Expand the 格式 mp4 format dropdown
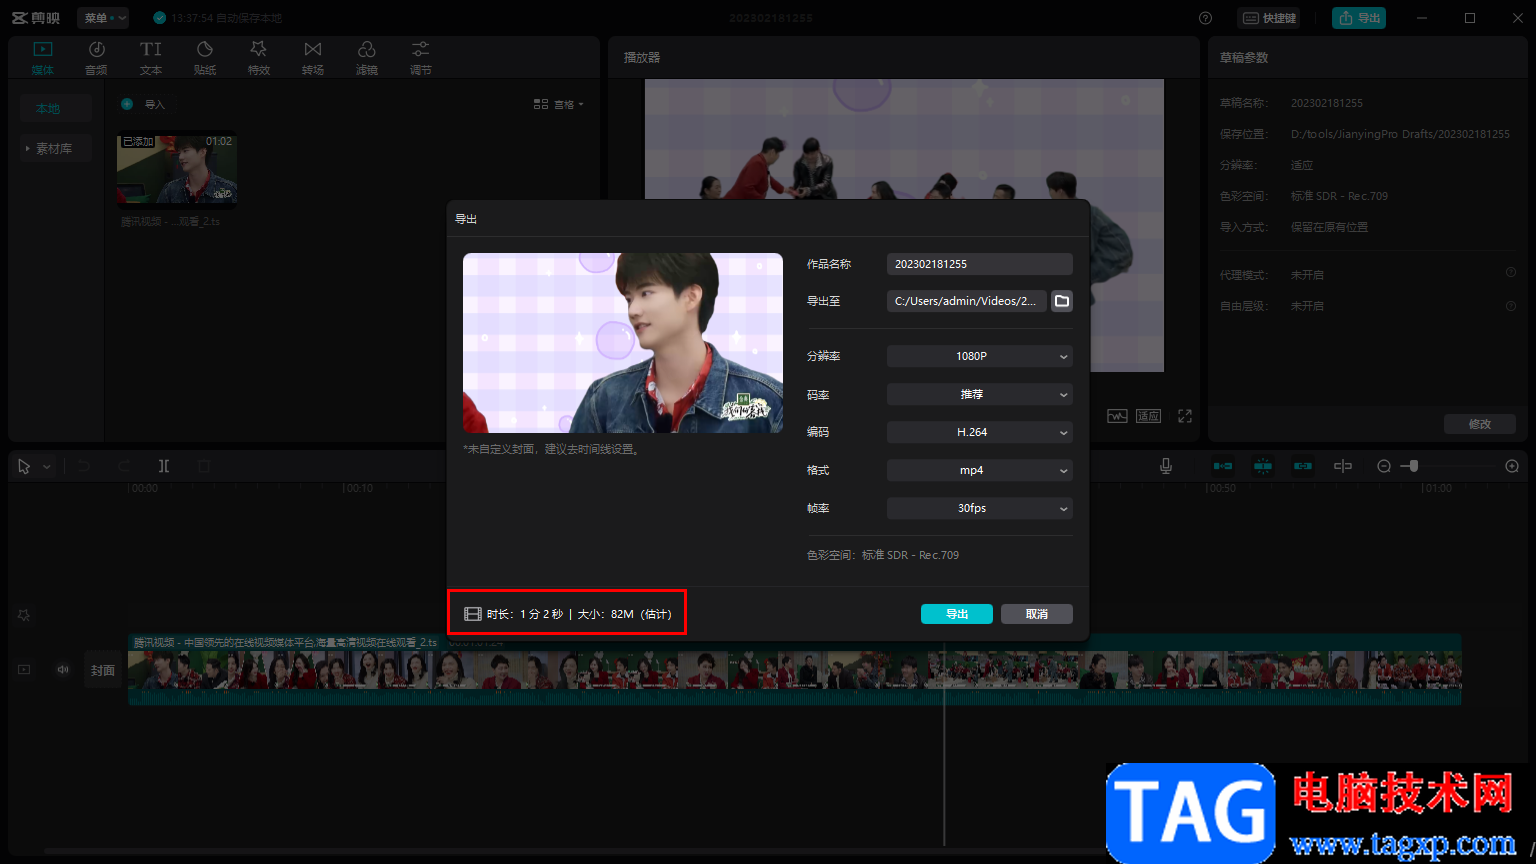Image resolution: width=1536 pixels, height=864 pixels. (980, 470)
